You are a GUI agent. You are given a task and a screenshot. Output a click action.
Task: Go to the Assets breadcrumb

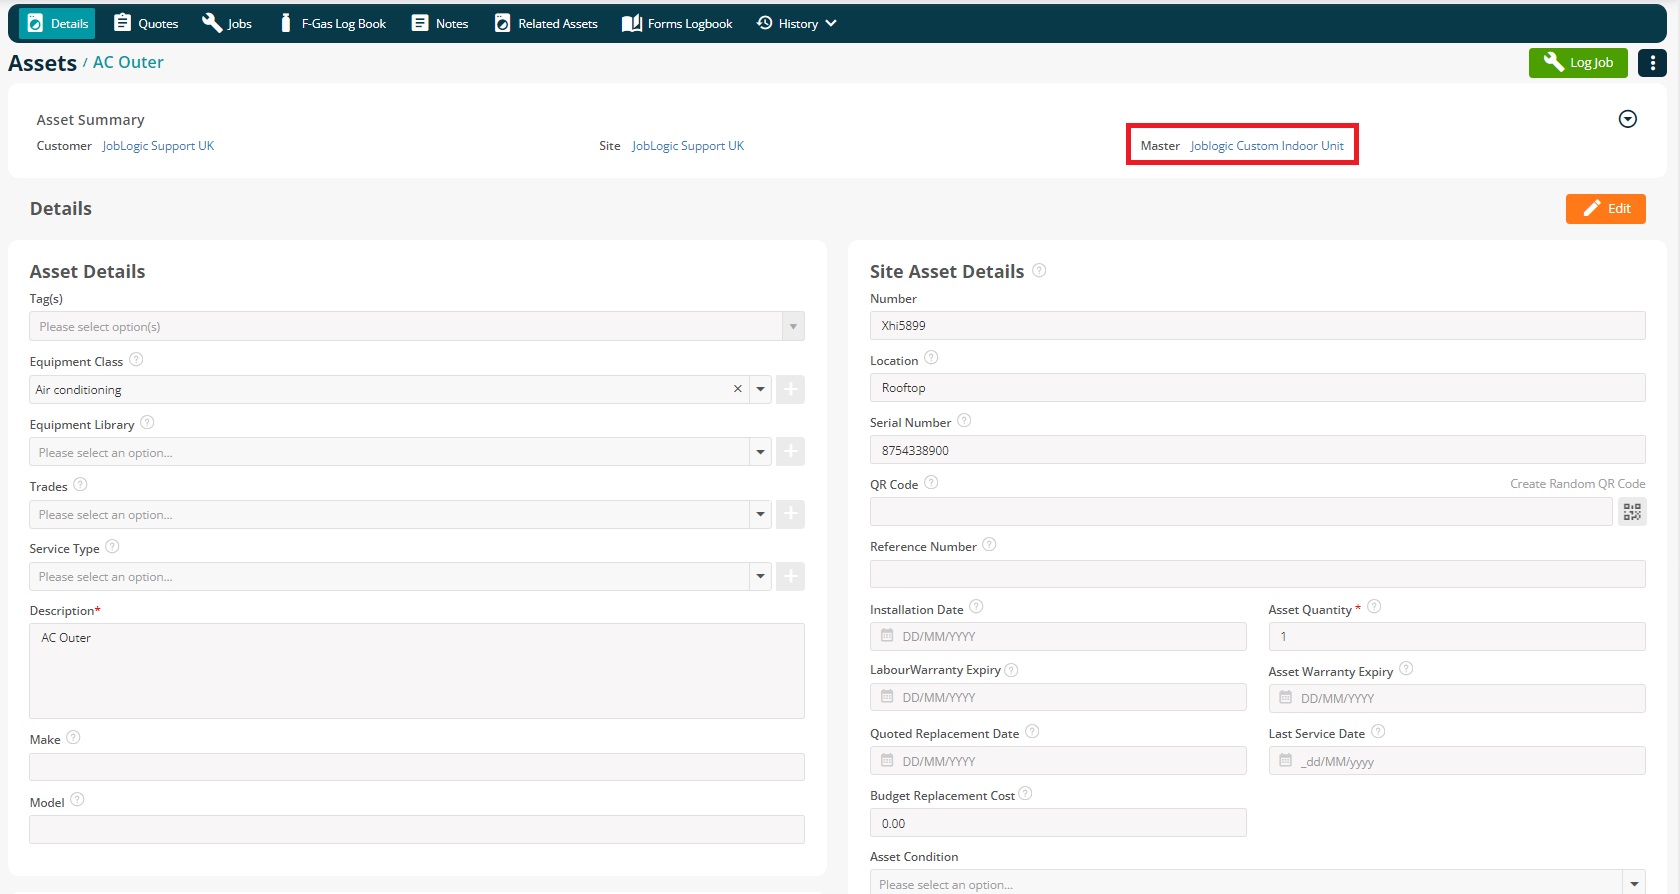click(x=42, y=63)
